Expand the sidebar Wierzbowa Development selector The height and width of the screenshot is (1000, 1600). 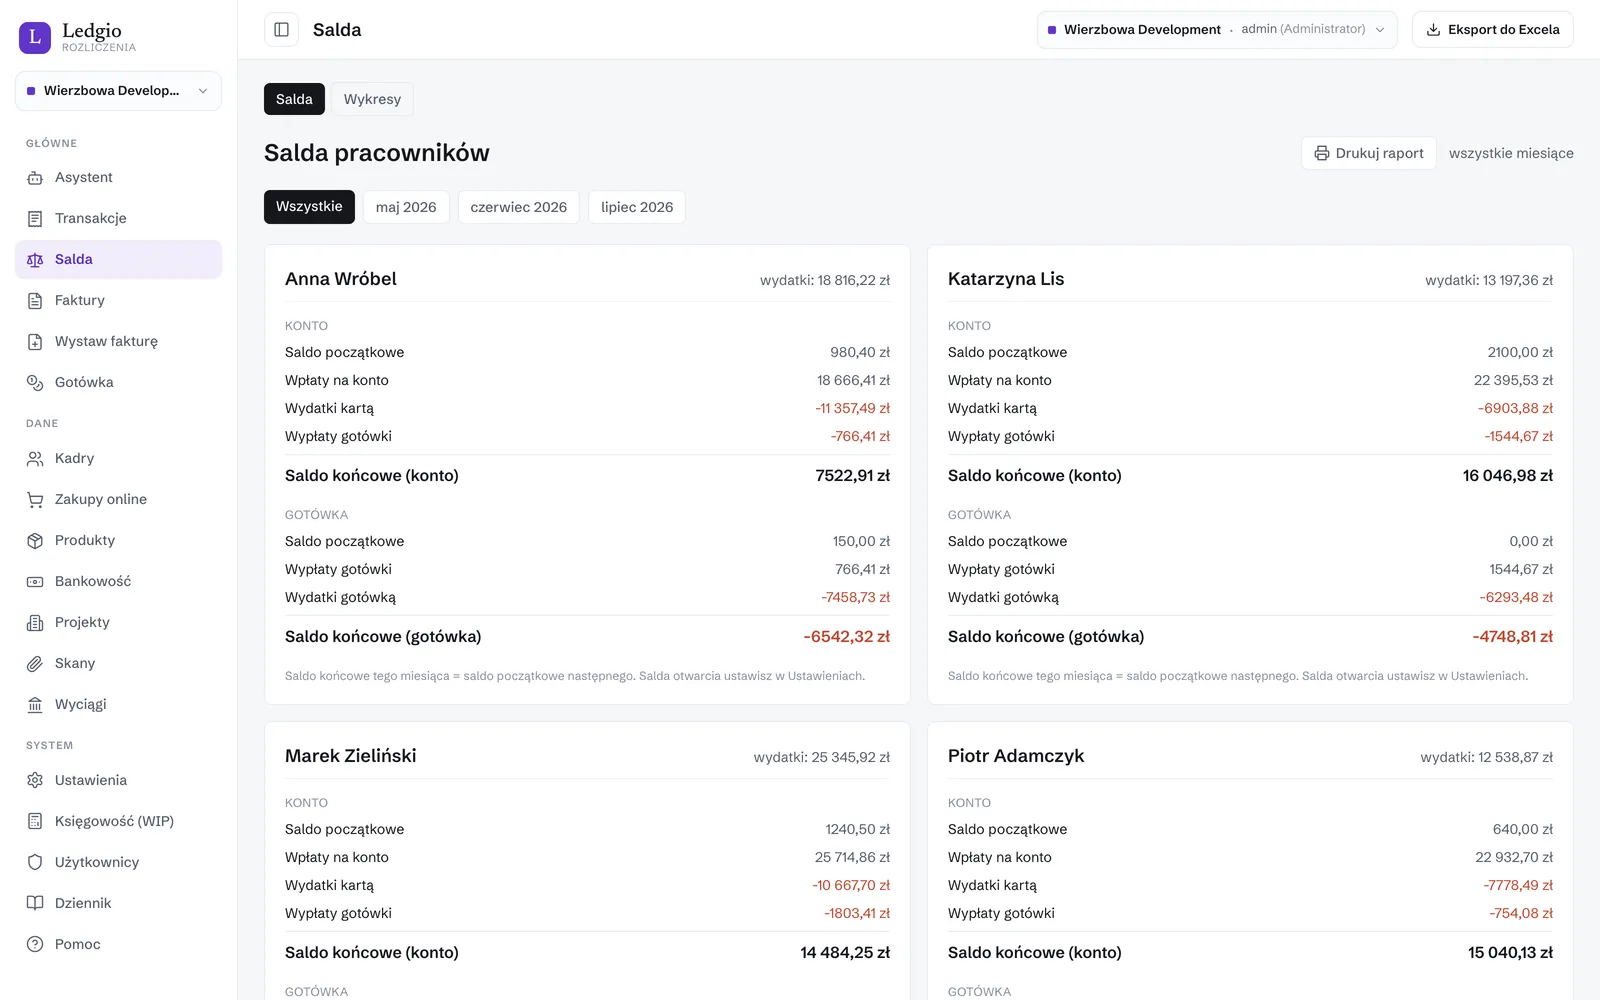[118, 91]
